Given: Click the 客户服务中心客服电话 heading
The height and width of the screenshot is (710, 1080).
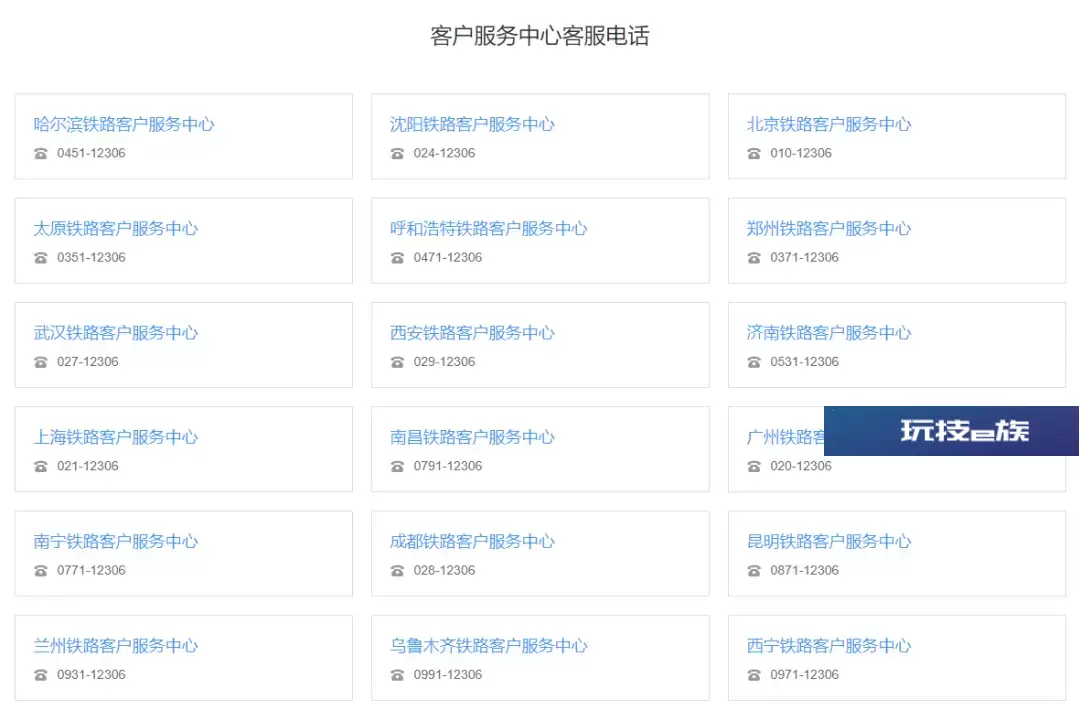Looking at the screenshot, I should [x=540, y=36].
